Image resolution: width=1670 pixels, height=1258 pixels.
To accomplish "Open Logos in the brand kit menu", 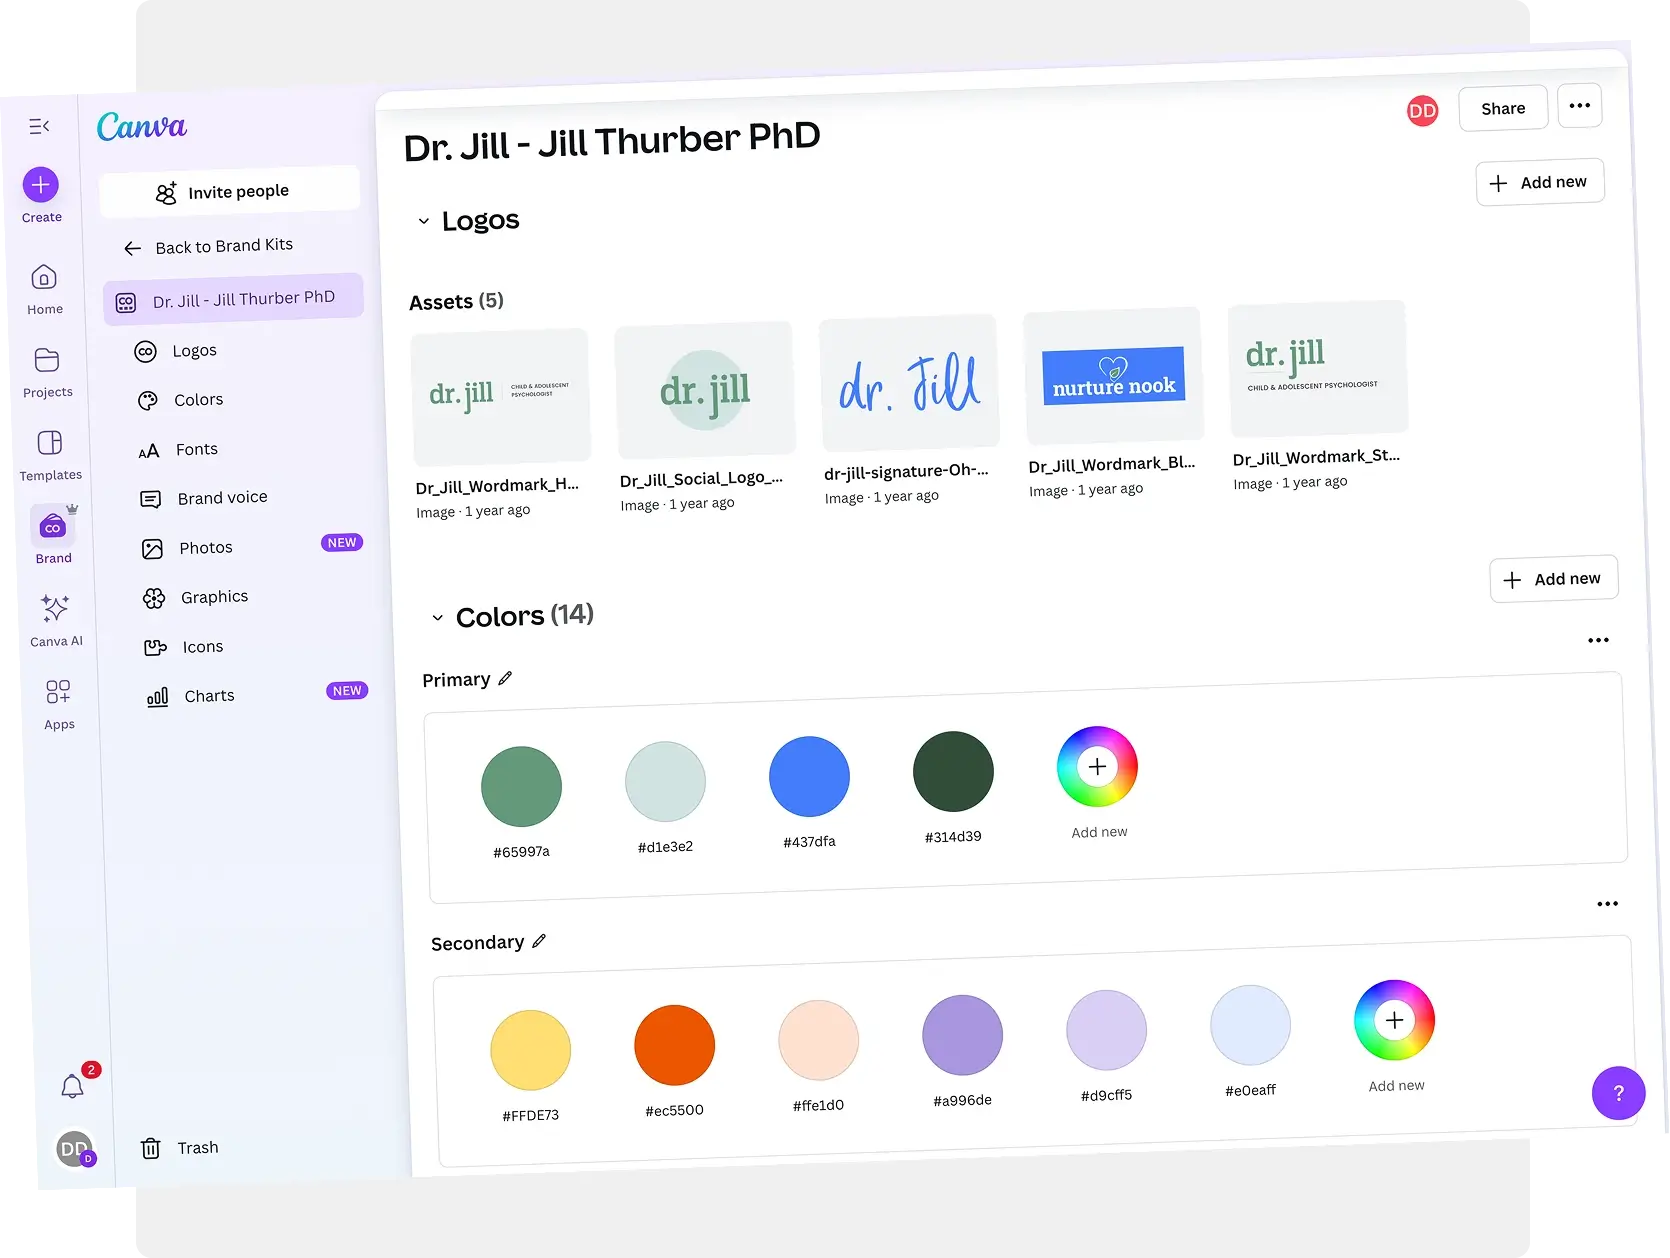I will (177, 351).
